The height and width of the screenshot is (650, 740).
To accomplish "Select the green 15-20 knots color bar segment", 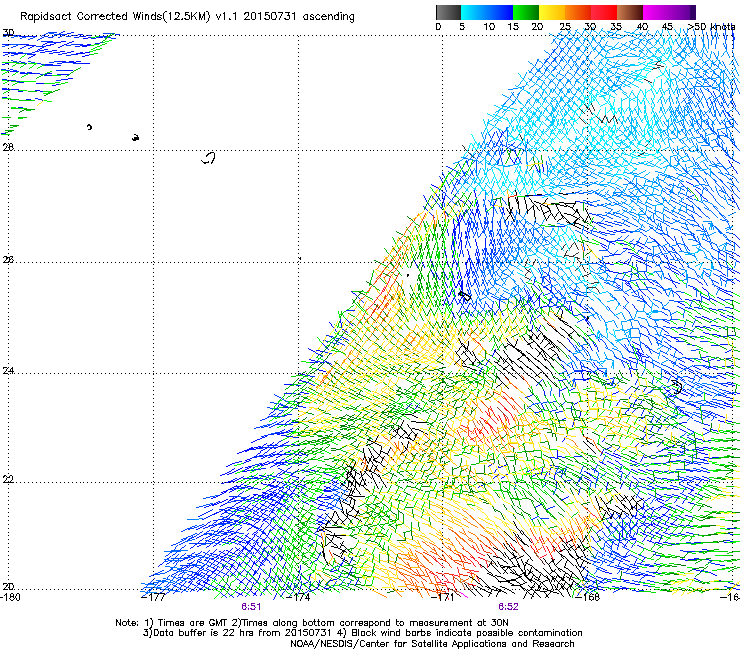I will click(526, 12).
